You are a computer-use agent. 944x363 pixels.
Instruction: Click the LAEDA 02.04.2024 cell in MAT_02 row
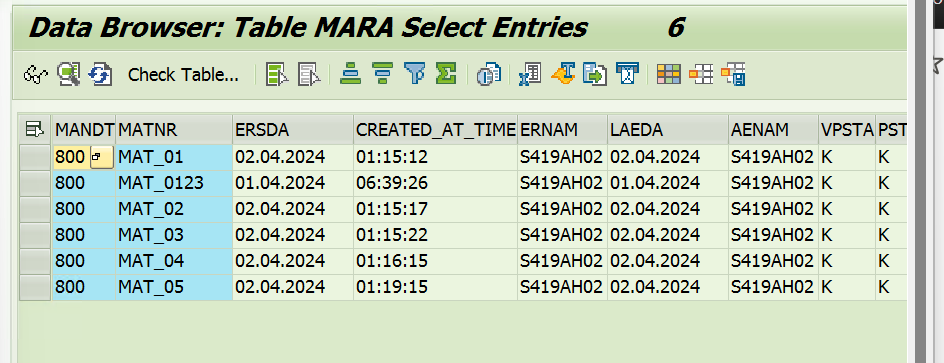(x=668, y=209)
